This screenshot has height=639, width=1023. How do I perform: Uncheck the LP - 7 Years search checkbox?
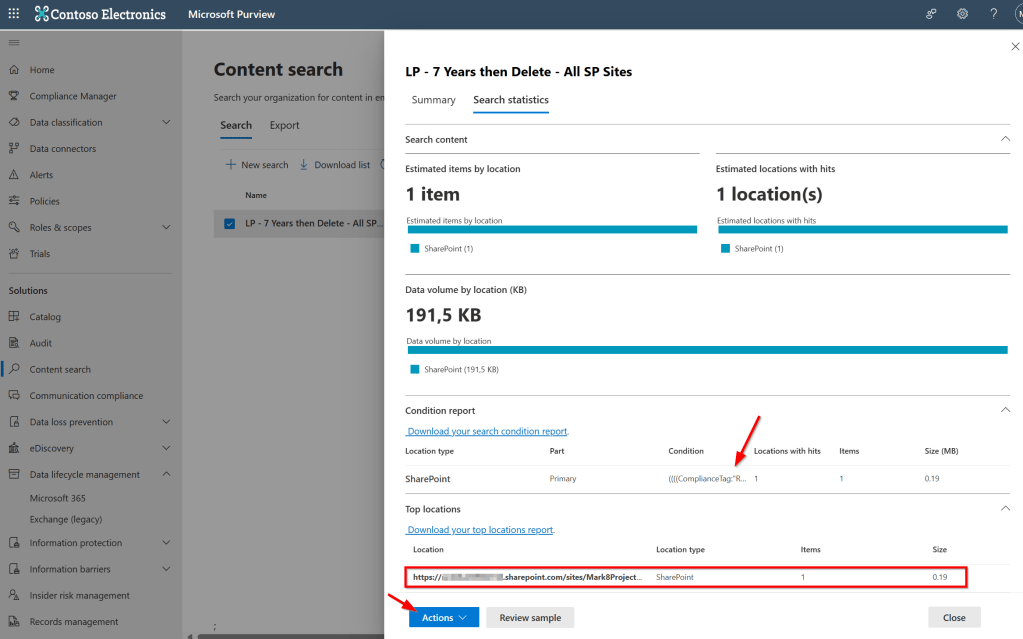[x=230, y=223]
